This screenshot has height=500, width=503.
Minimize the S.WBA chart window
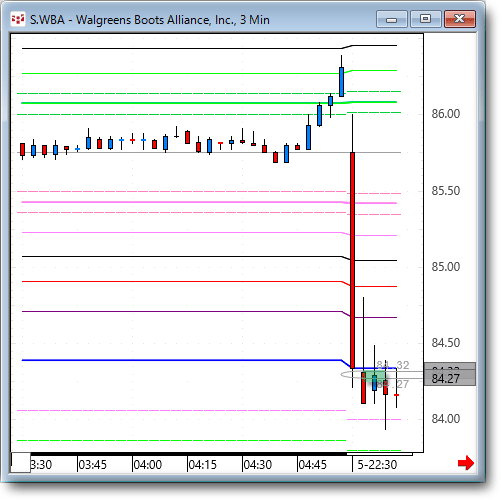(392, 19)
